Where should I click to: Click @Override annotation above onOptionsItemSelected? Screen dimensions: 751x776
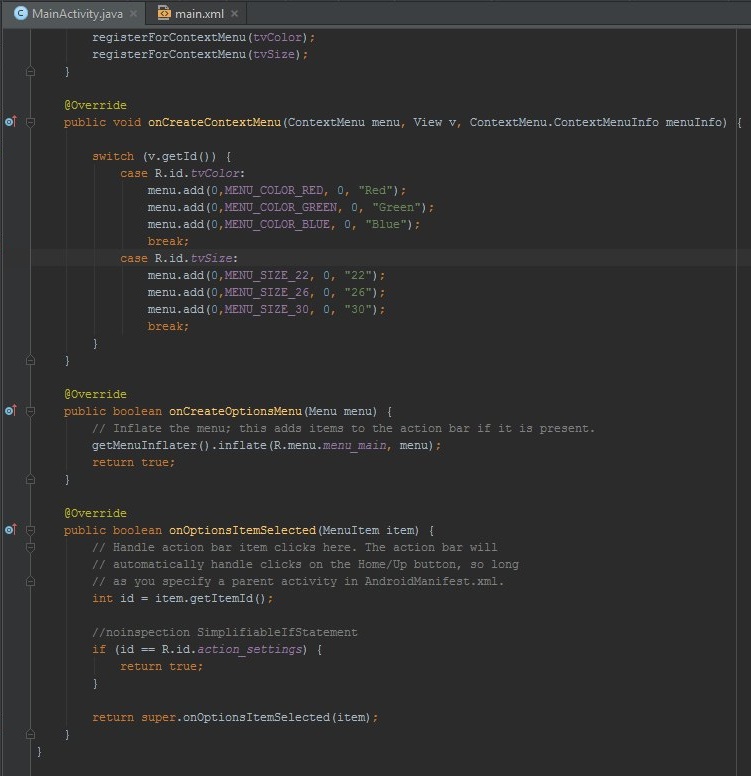(95, 513)
